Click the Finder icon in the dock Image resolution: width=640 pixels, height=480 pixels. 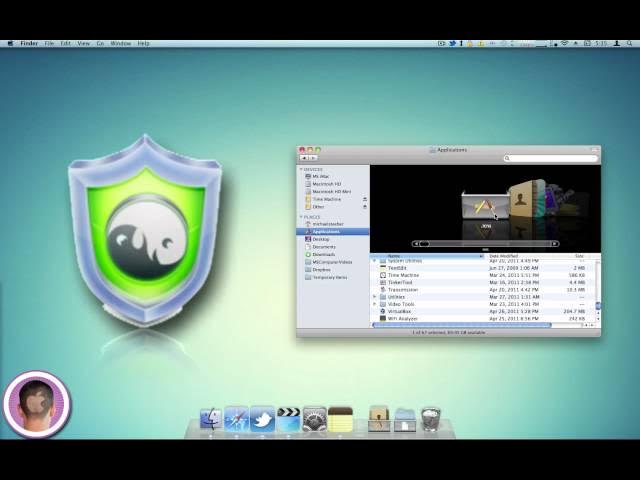click(211, 419)
